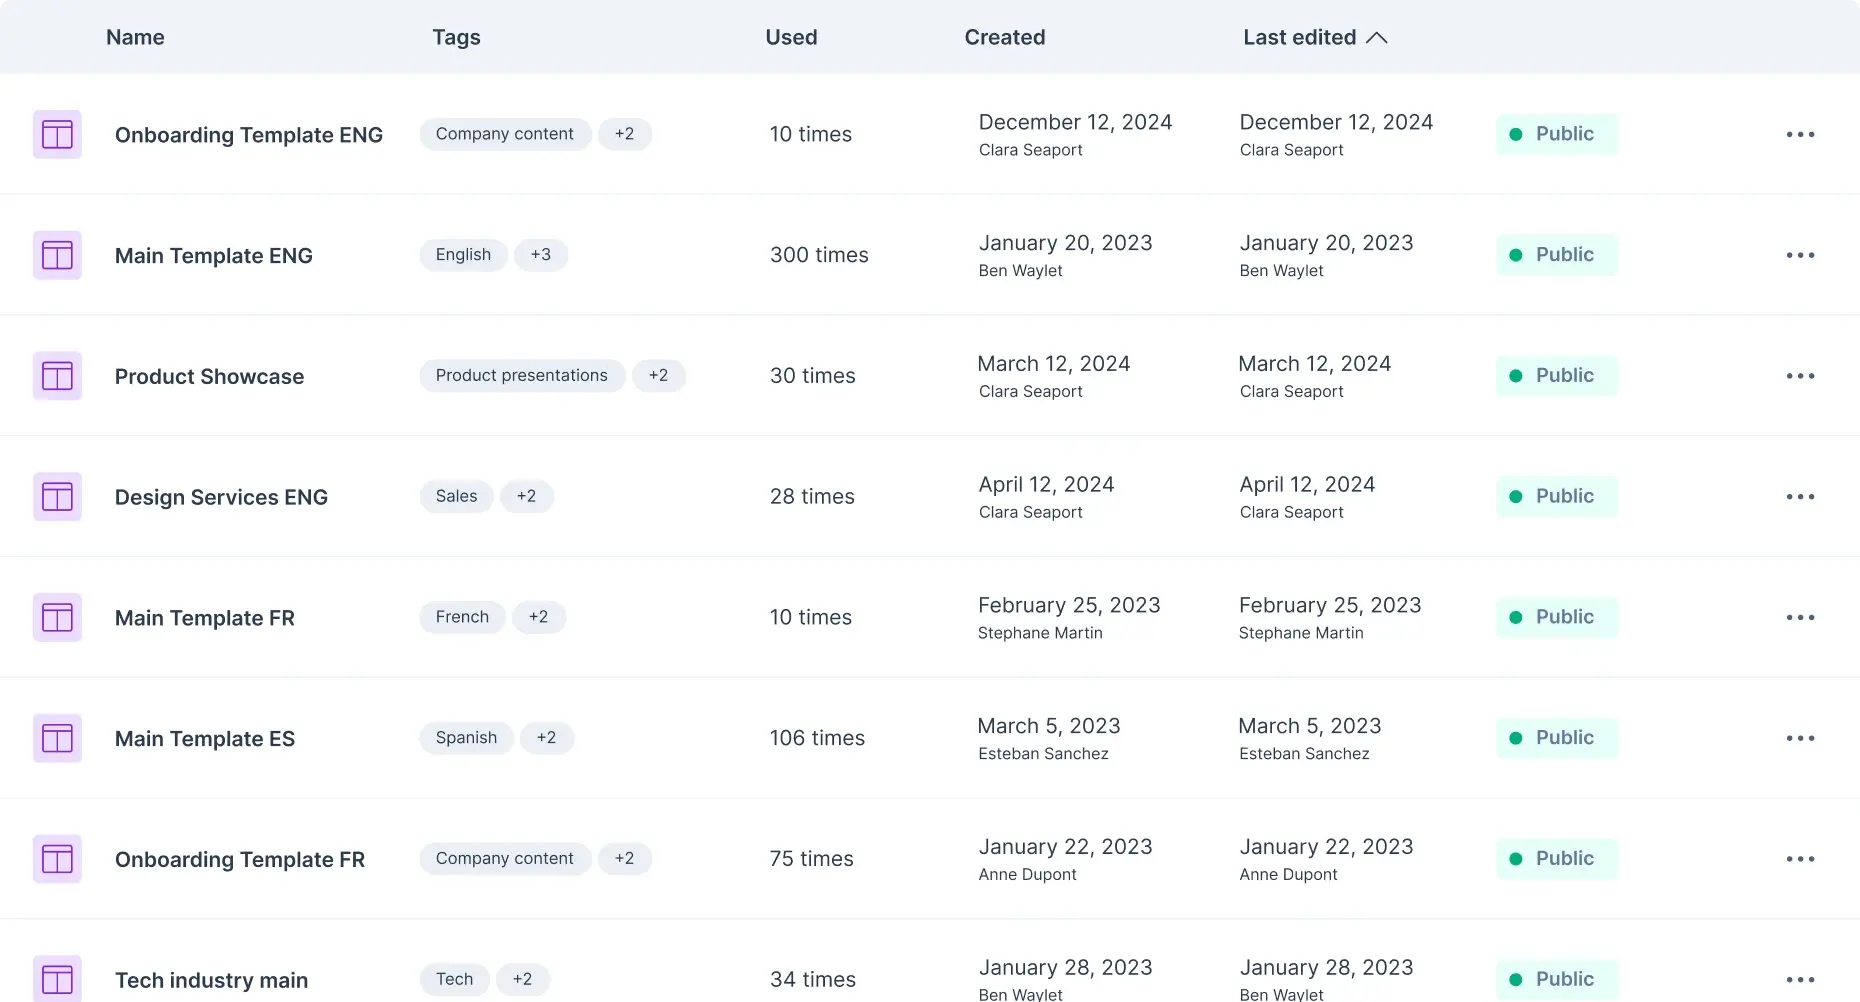Viewport: 1860px width, 1002px height.
Task: Open the three-dot menu for Main Template ENG
Action: (1800, 255)
